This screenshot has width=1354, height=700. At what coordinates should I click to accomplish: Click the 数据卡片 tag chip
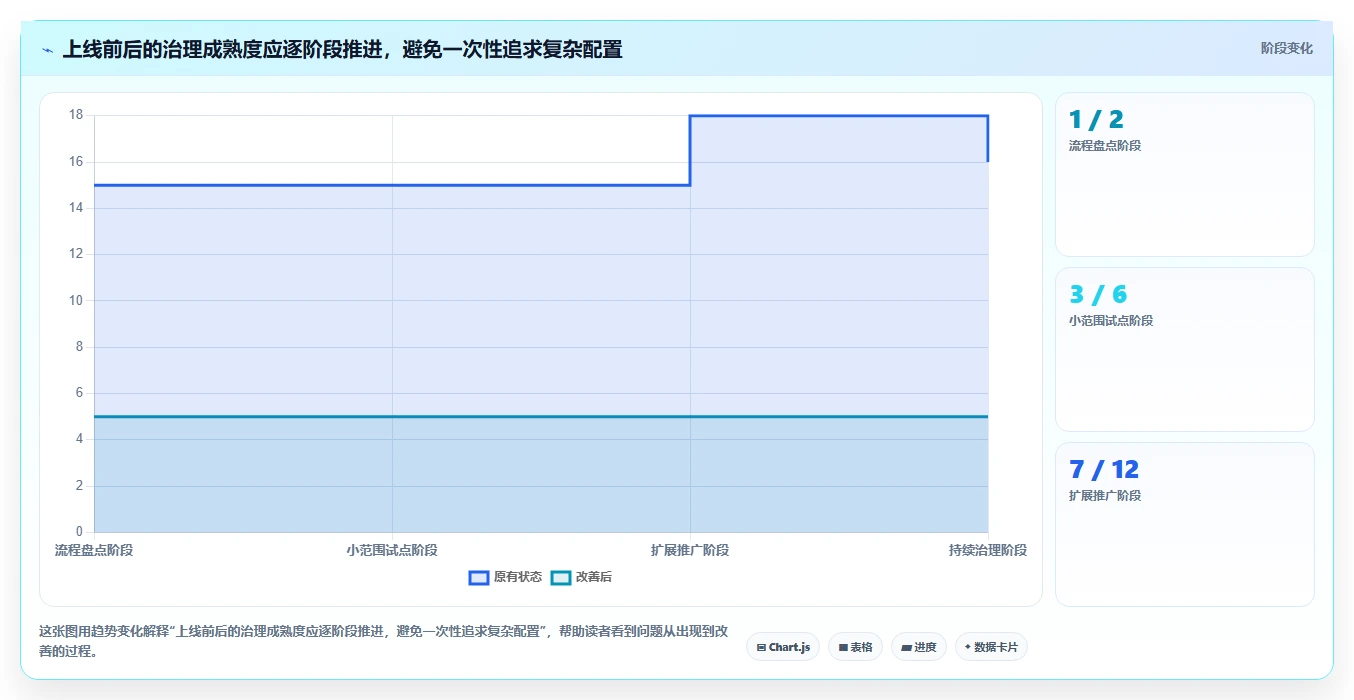click(x=991, y=647)
